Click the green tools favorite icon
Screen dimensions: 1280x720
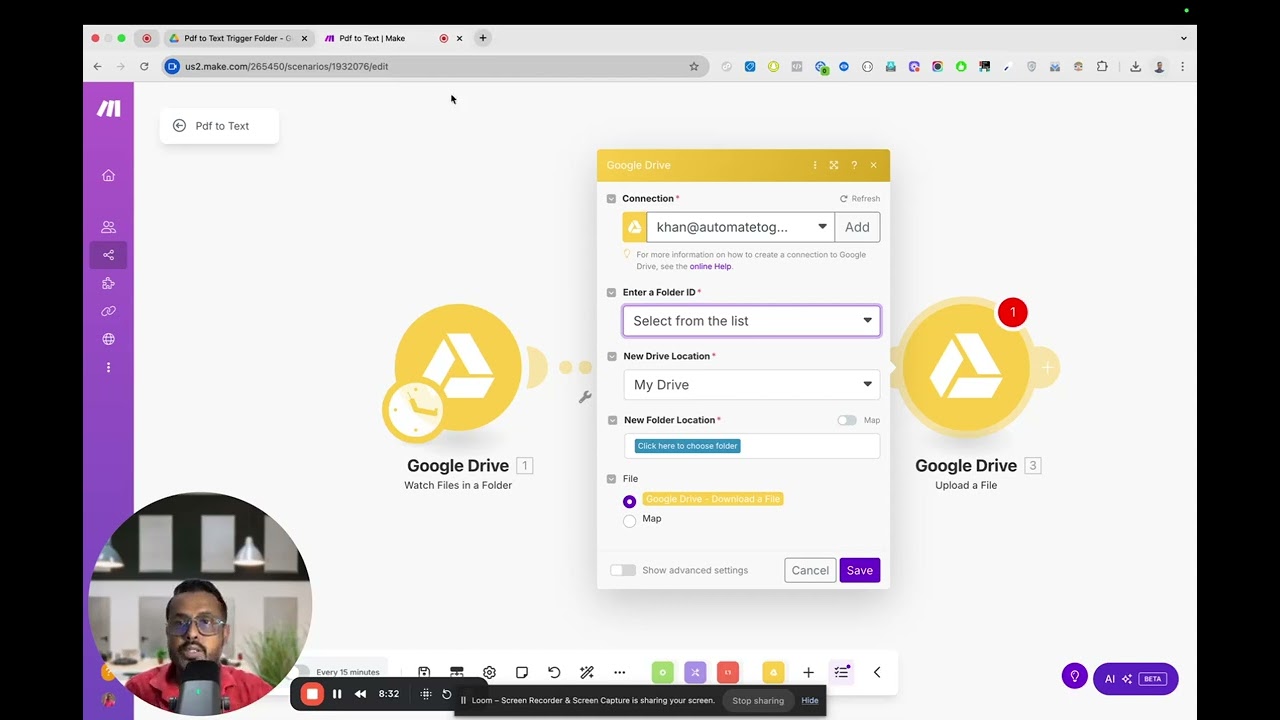(662, 673)
